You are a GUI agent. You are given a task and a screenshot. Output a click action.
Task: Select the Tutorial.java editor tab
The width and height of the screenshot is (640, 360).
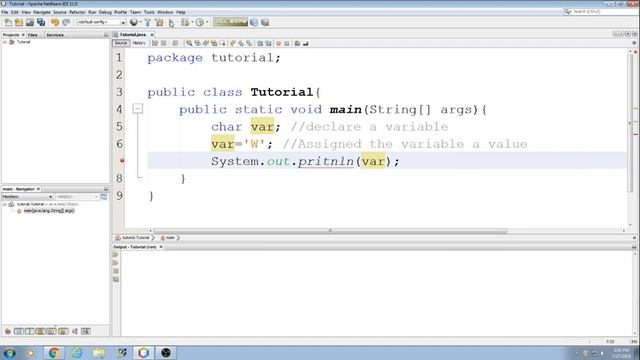coord(133,35)
